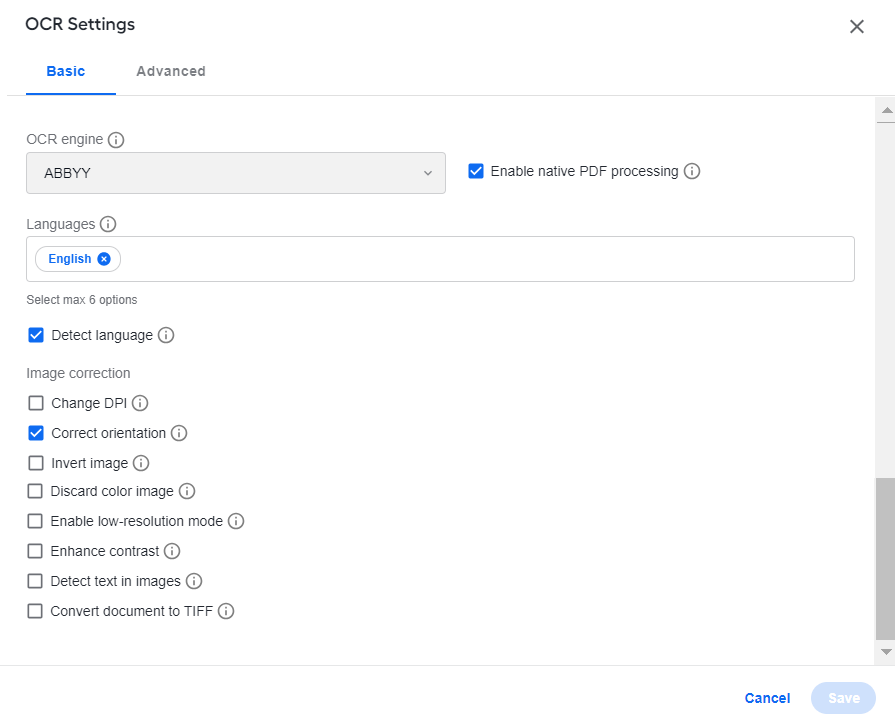This screenshot has height=722, width=895.
Task: Click info icon next to Enhance contrast
Action: 172,551
